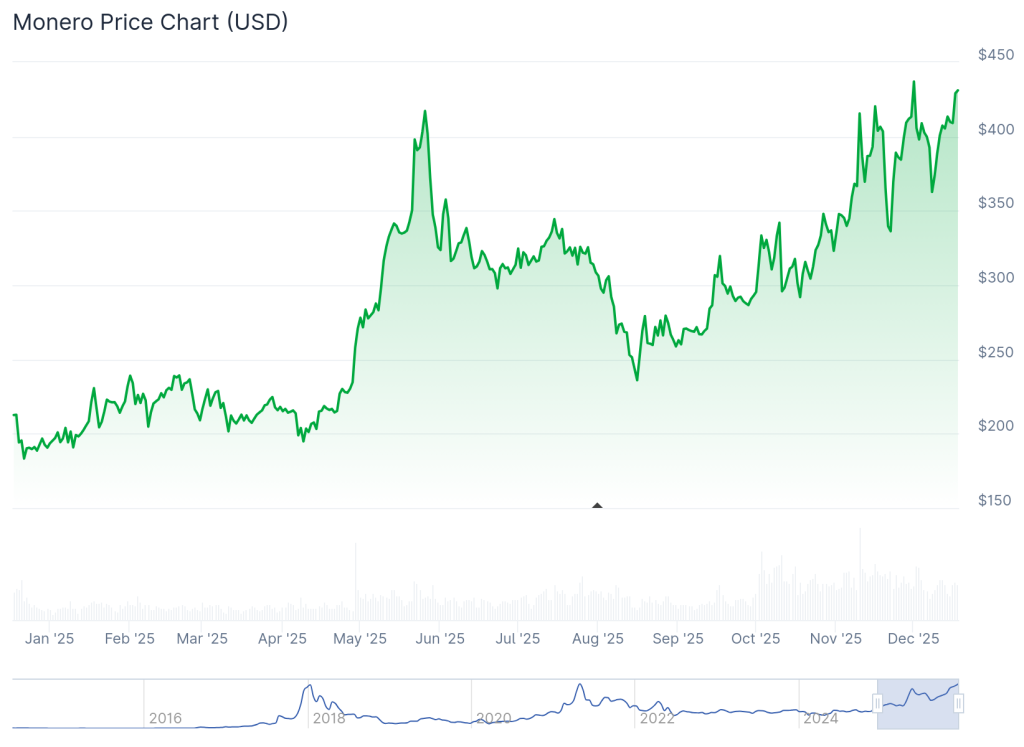The width and height of the screenshot is (1024, 747).
Task: Click 2018 in the navigator timeline
Action: coord(329,718)
